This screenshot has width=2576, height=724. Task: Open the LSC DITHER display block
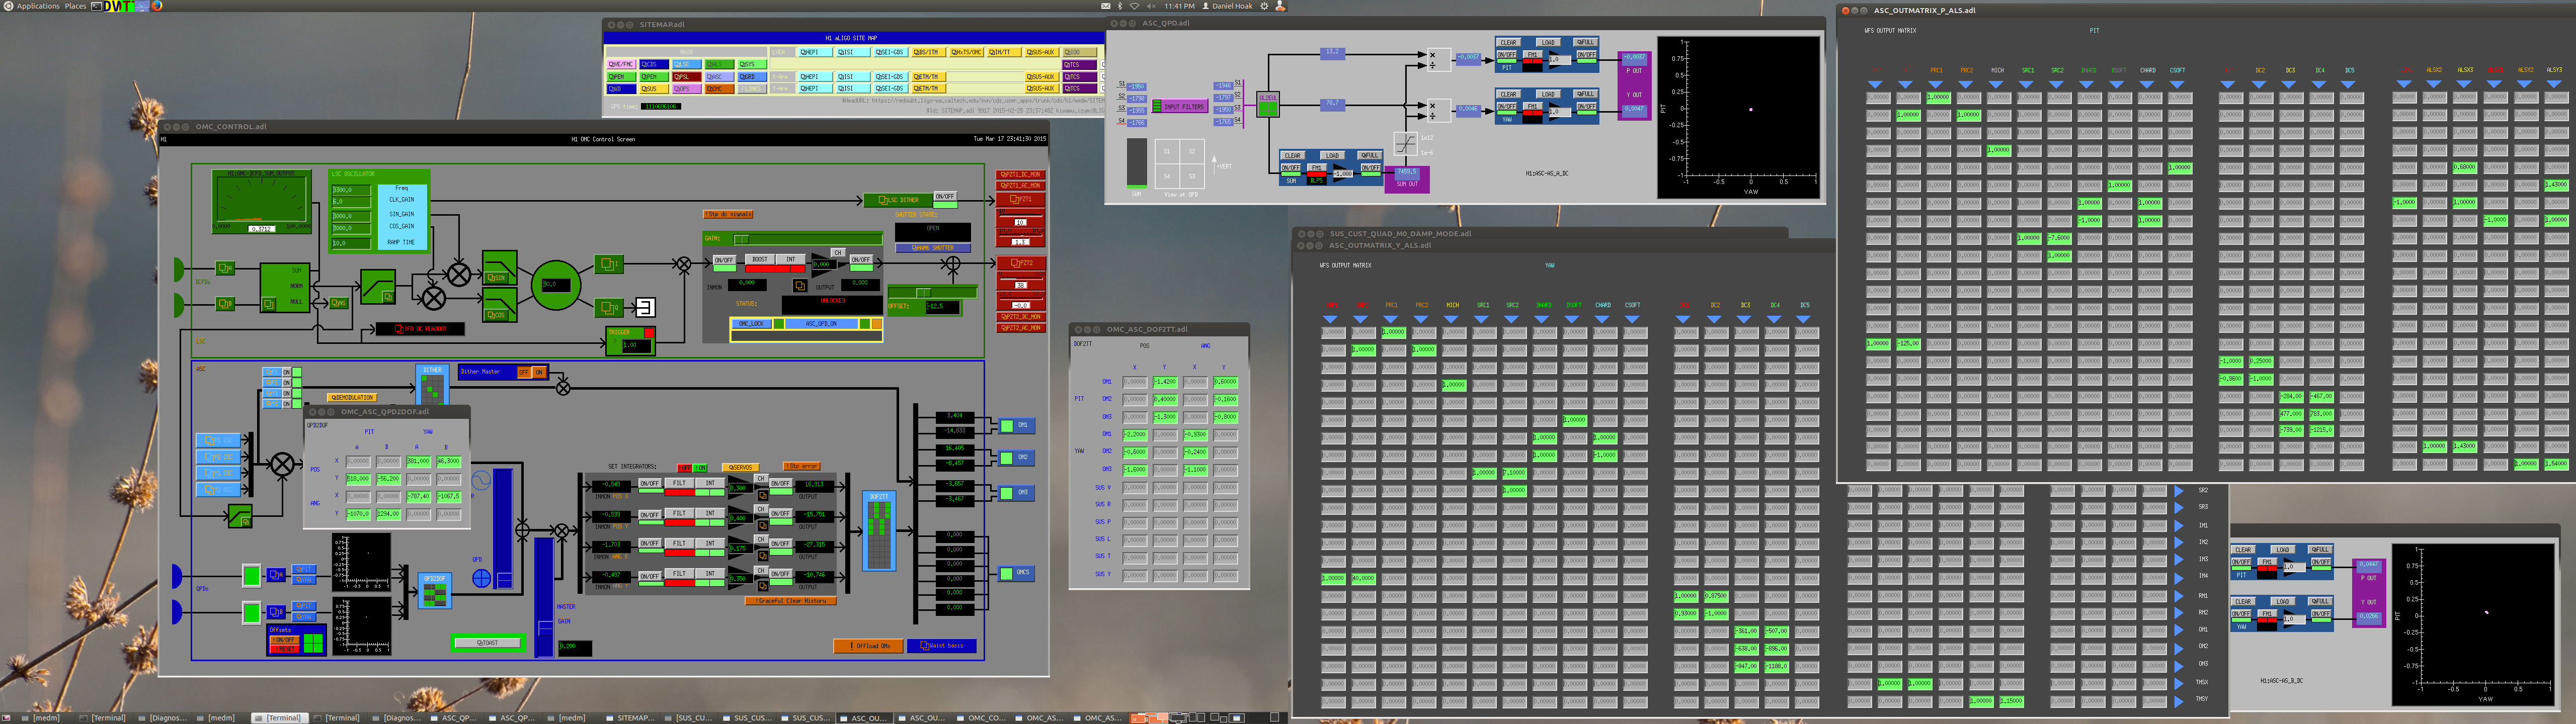coord(897,199)
